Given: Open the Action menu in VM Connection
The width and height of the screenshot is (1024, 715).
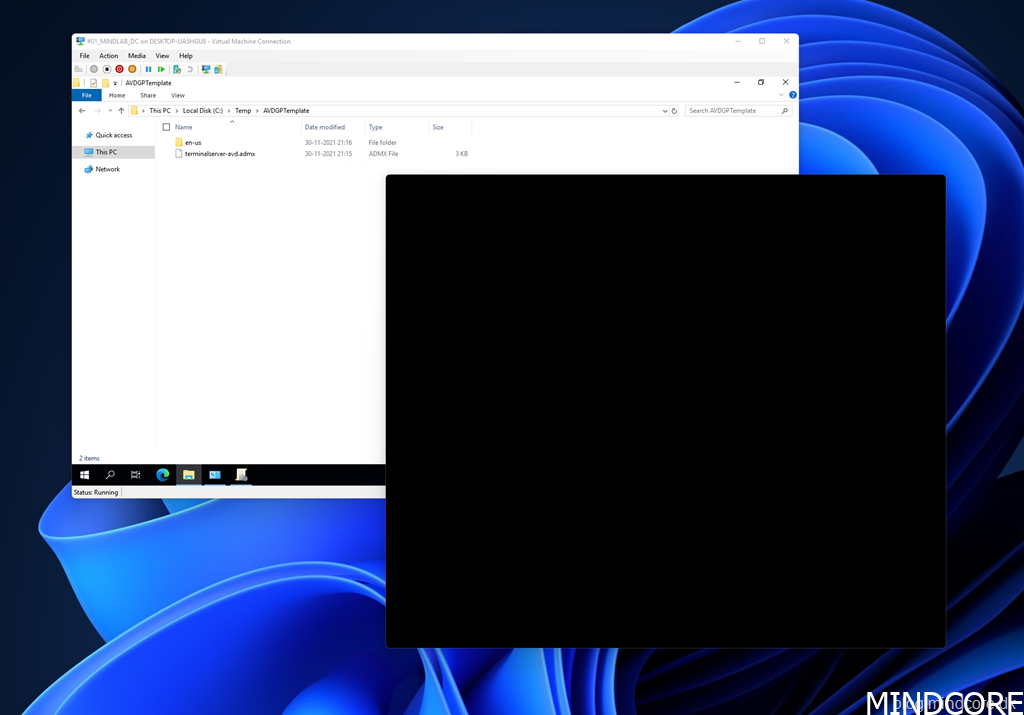Looking at the screenshot, I should click(x=108, y=56).
